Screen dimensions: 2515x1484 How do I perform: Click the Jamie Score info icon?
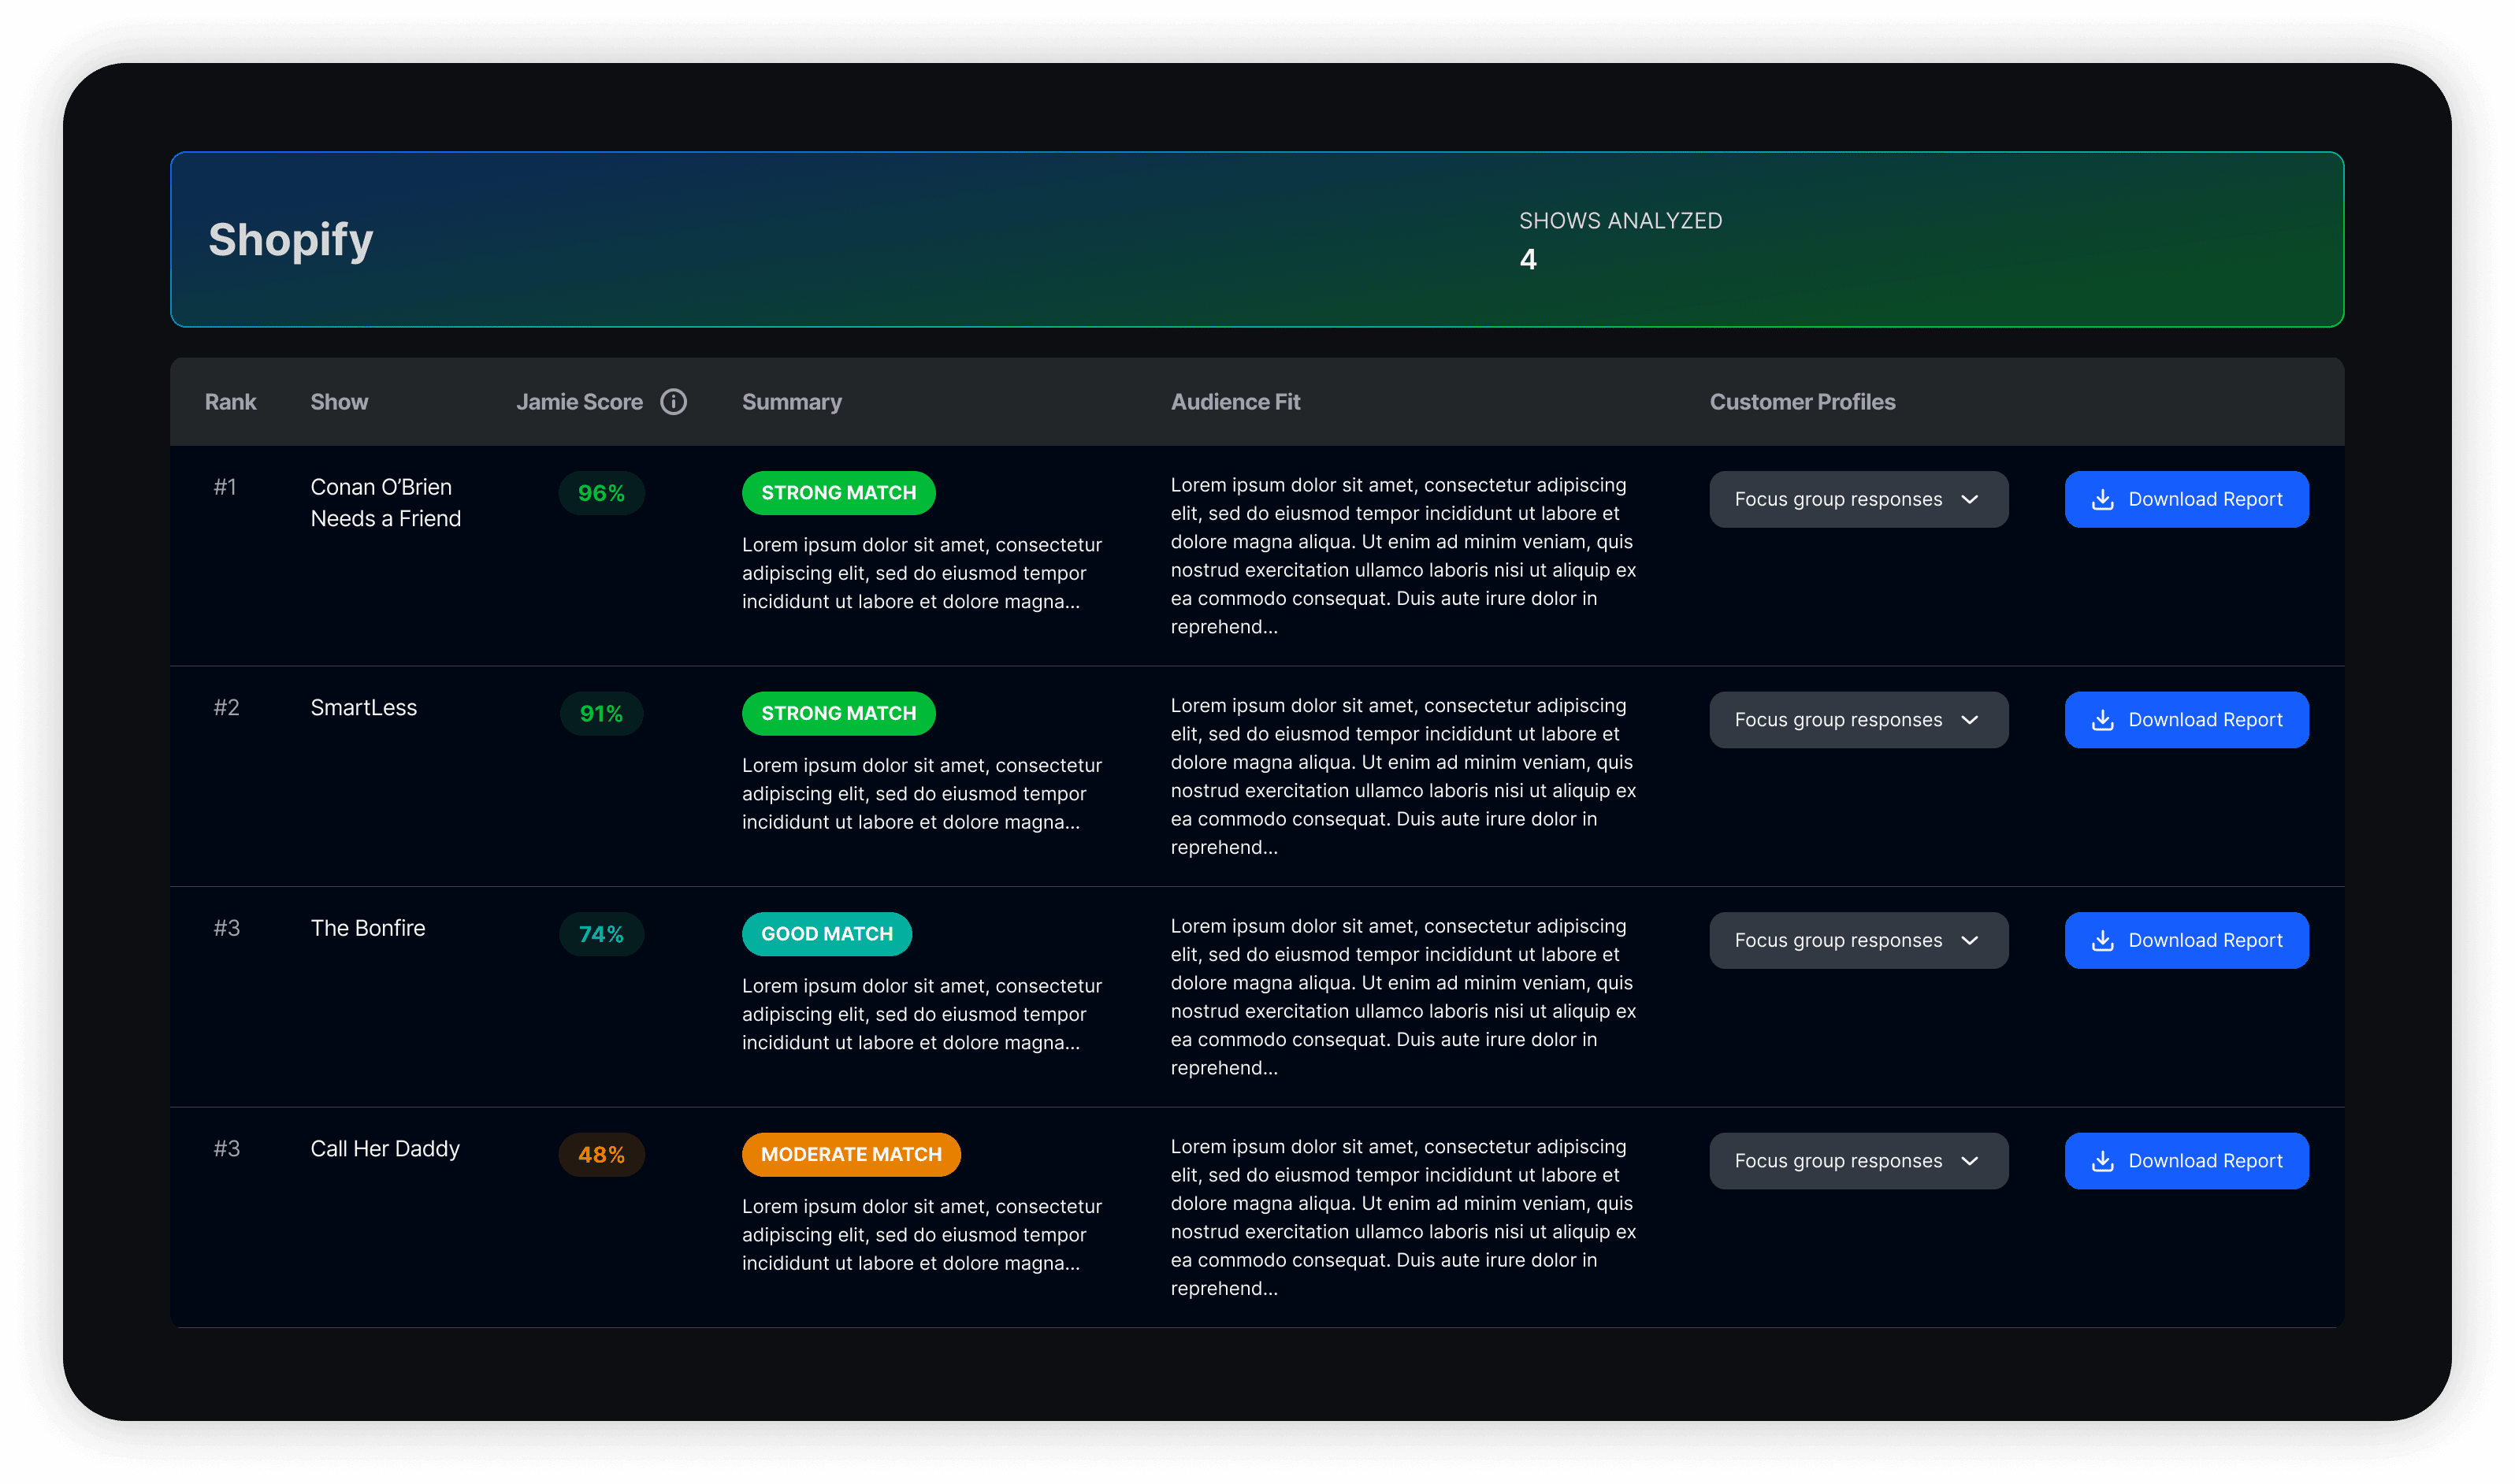(x=674, y=402)
